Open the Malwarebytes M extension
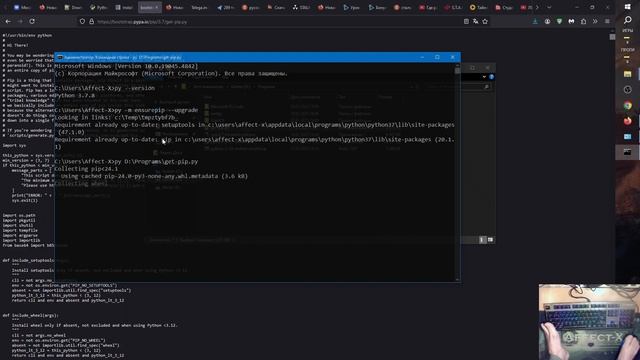640x360 pixels. tap(571, 21)
